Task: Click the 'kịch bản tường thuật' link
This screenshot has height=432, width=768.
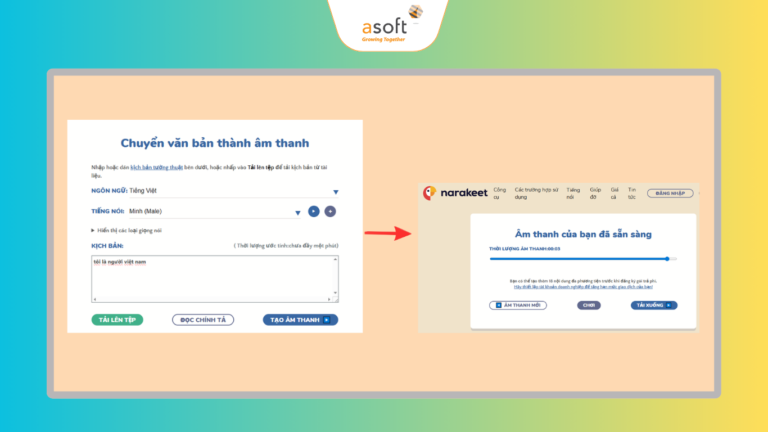Action: click(x=152, y=168)
